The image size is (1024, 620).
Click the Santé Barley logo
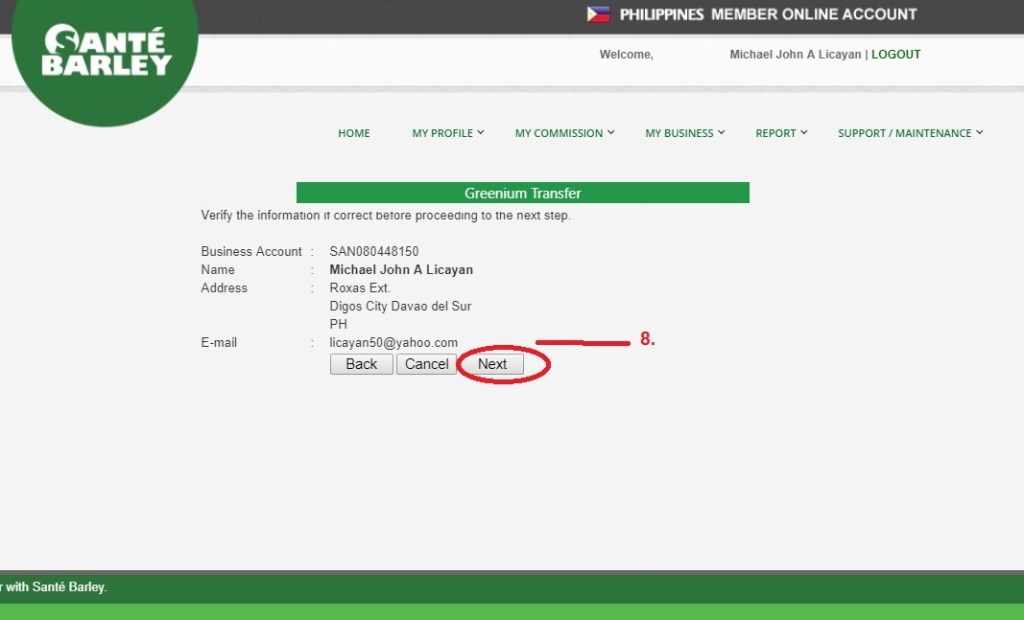pyautogui.click(x=107, y=52)
